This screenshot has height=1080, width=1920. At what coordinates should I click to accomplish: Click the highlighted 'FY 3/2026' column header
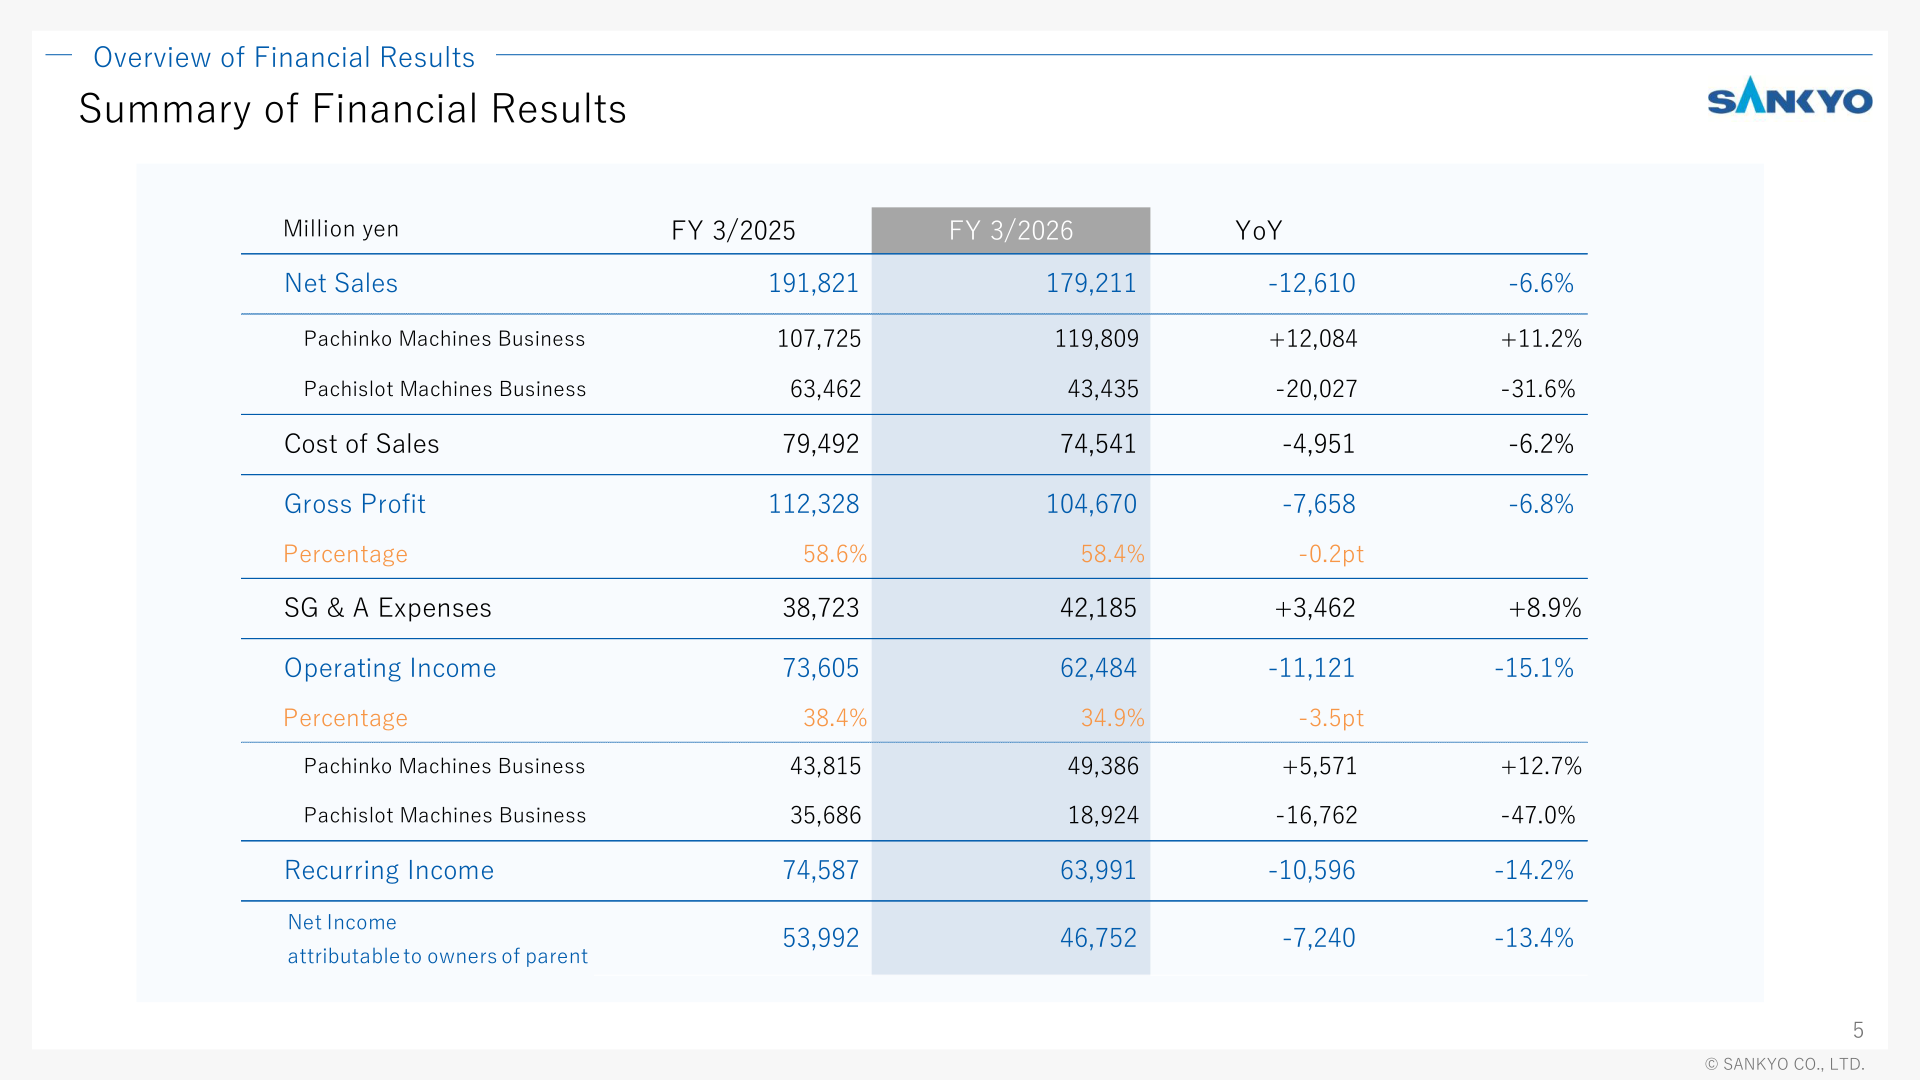(1011, 231)
